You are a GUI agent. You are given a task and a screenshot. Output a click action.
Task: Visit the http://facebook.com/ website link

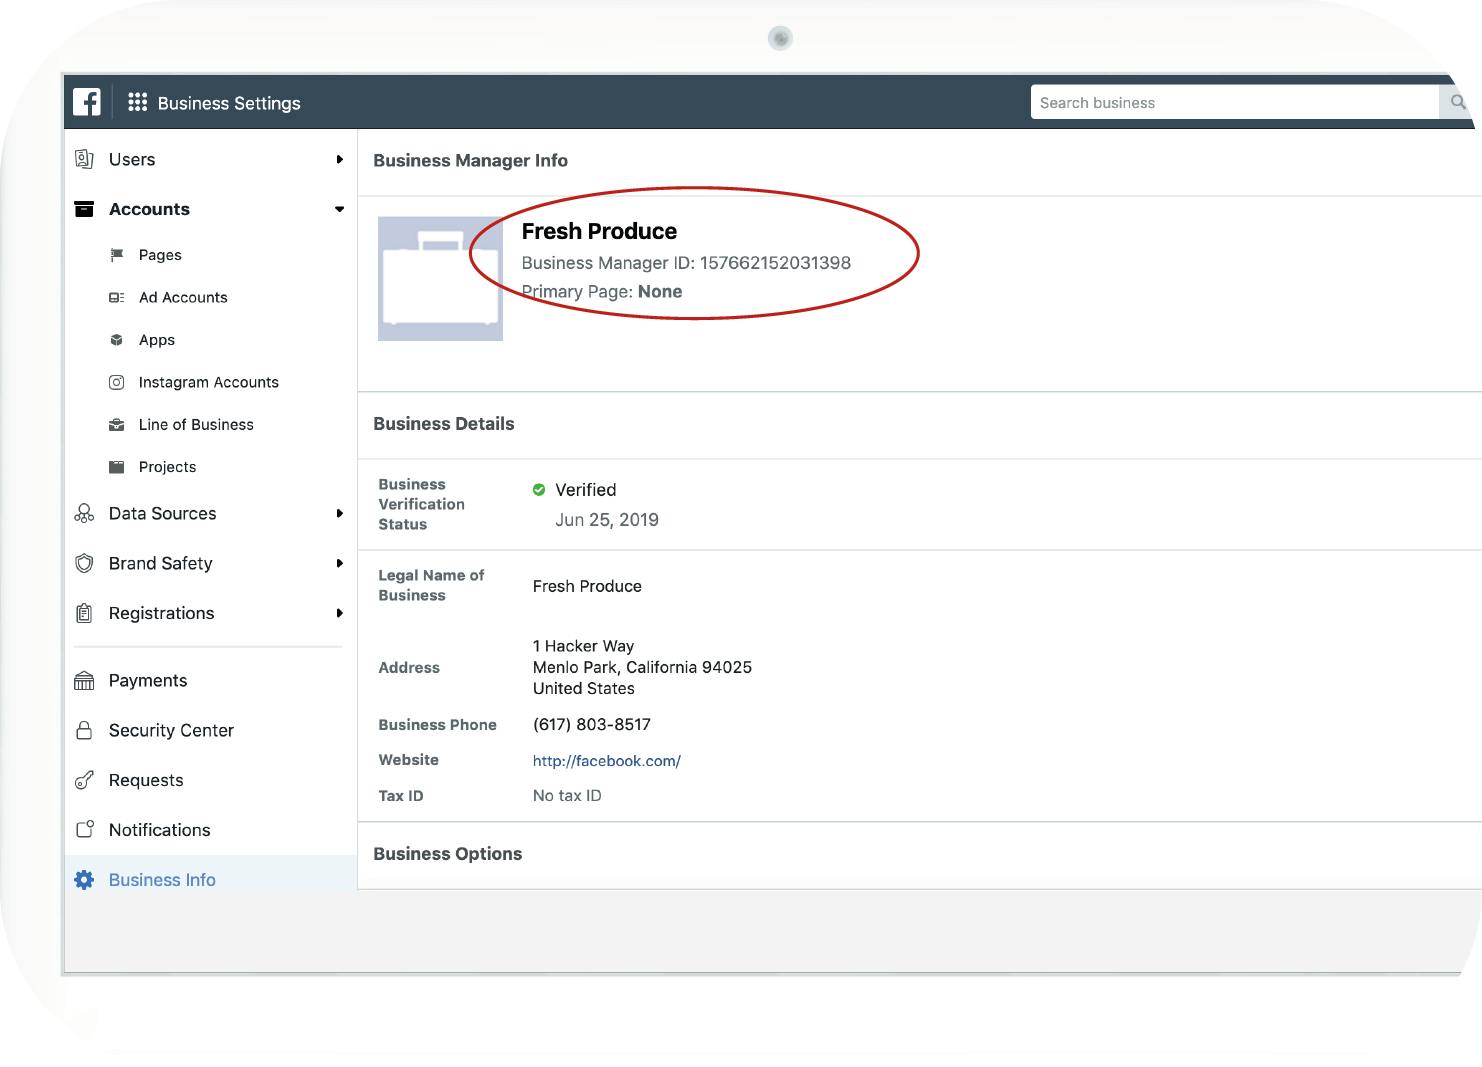(606, 761)
